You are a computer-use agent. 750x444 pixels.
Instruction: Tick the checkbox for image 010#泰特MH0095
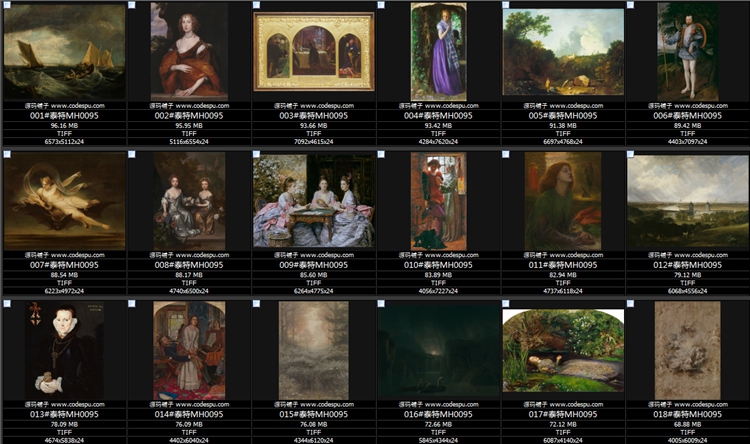[x=381, y=154]
